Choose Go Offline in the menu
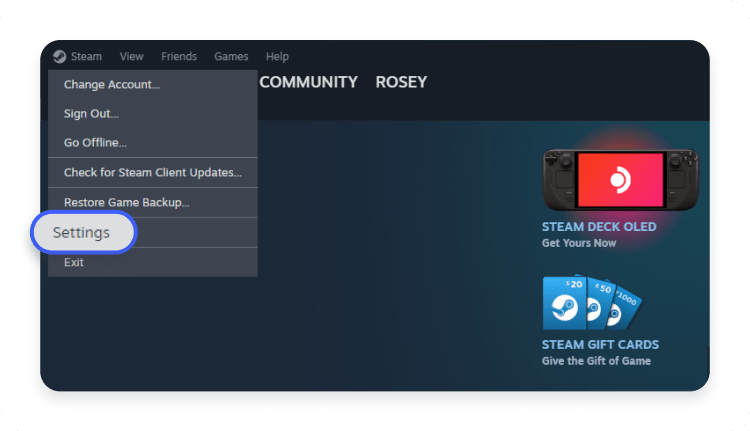This screenshot has width=750, height=431. 153,143
